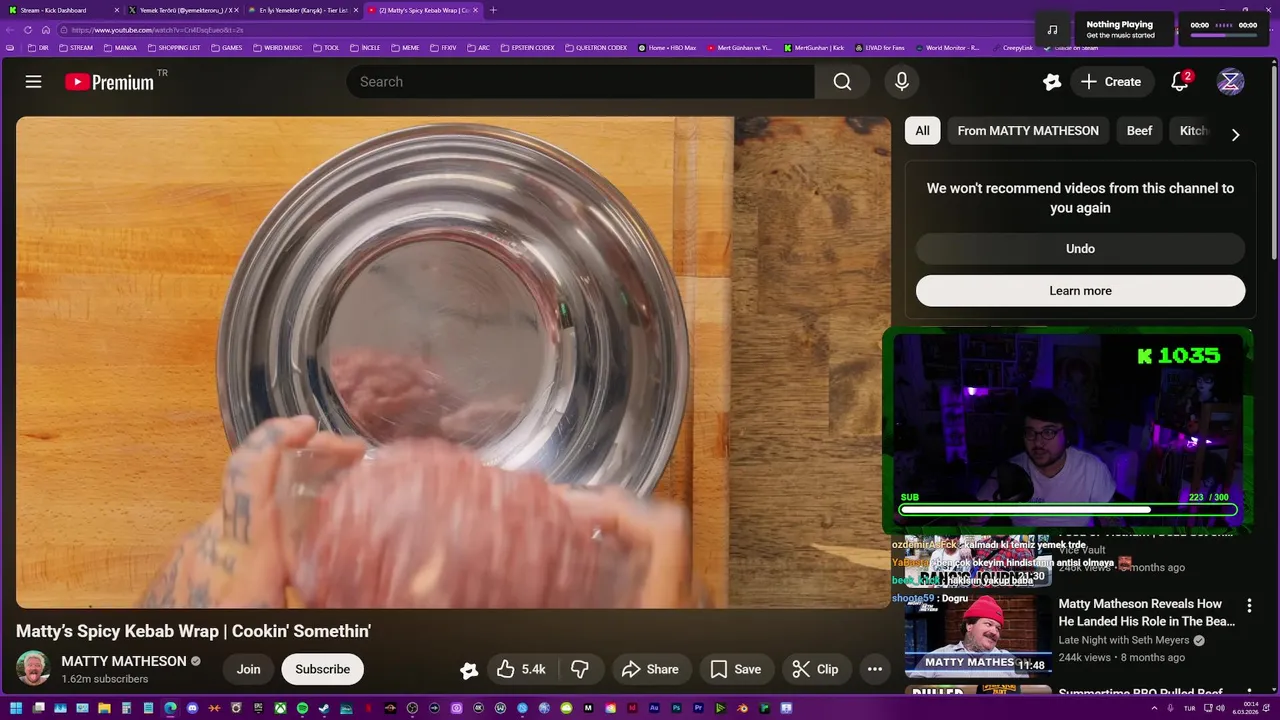Open the GAMES bookmarks folder

(x=226, y=47)
